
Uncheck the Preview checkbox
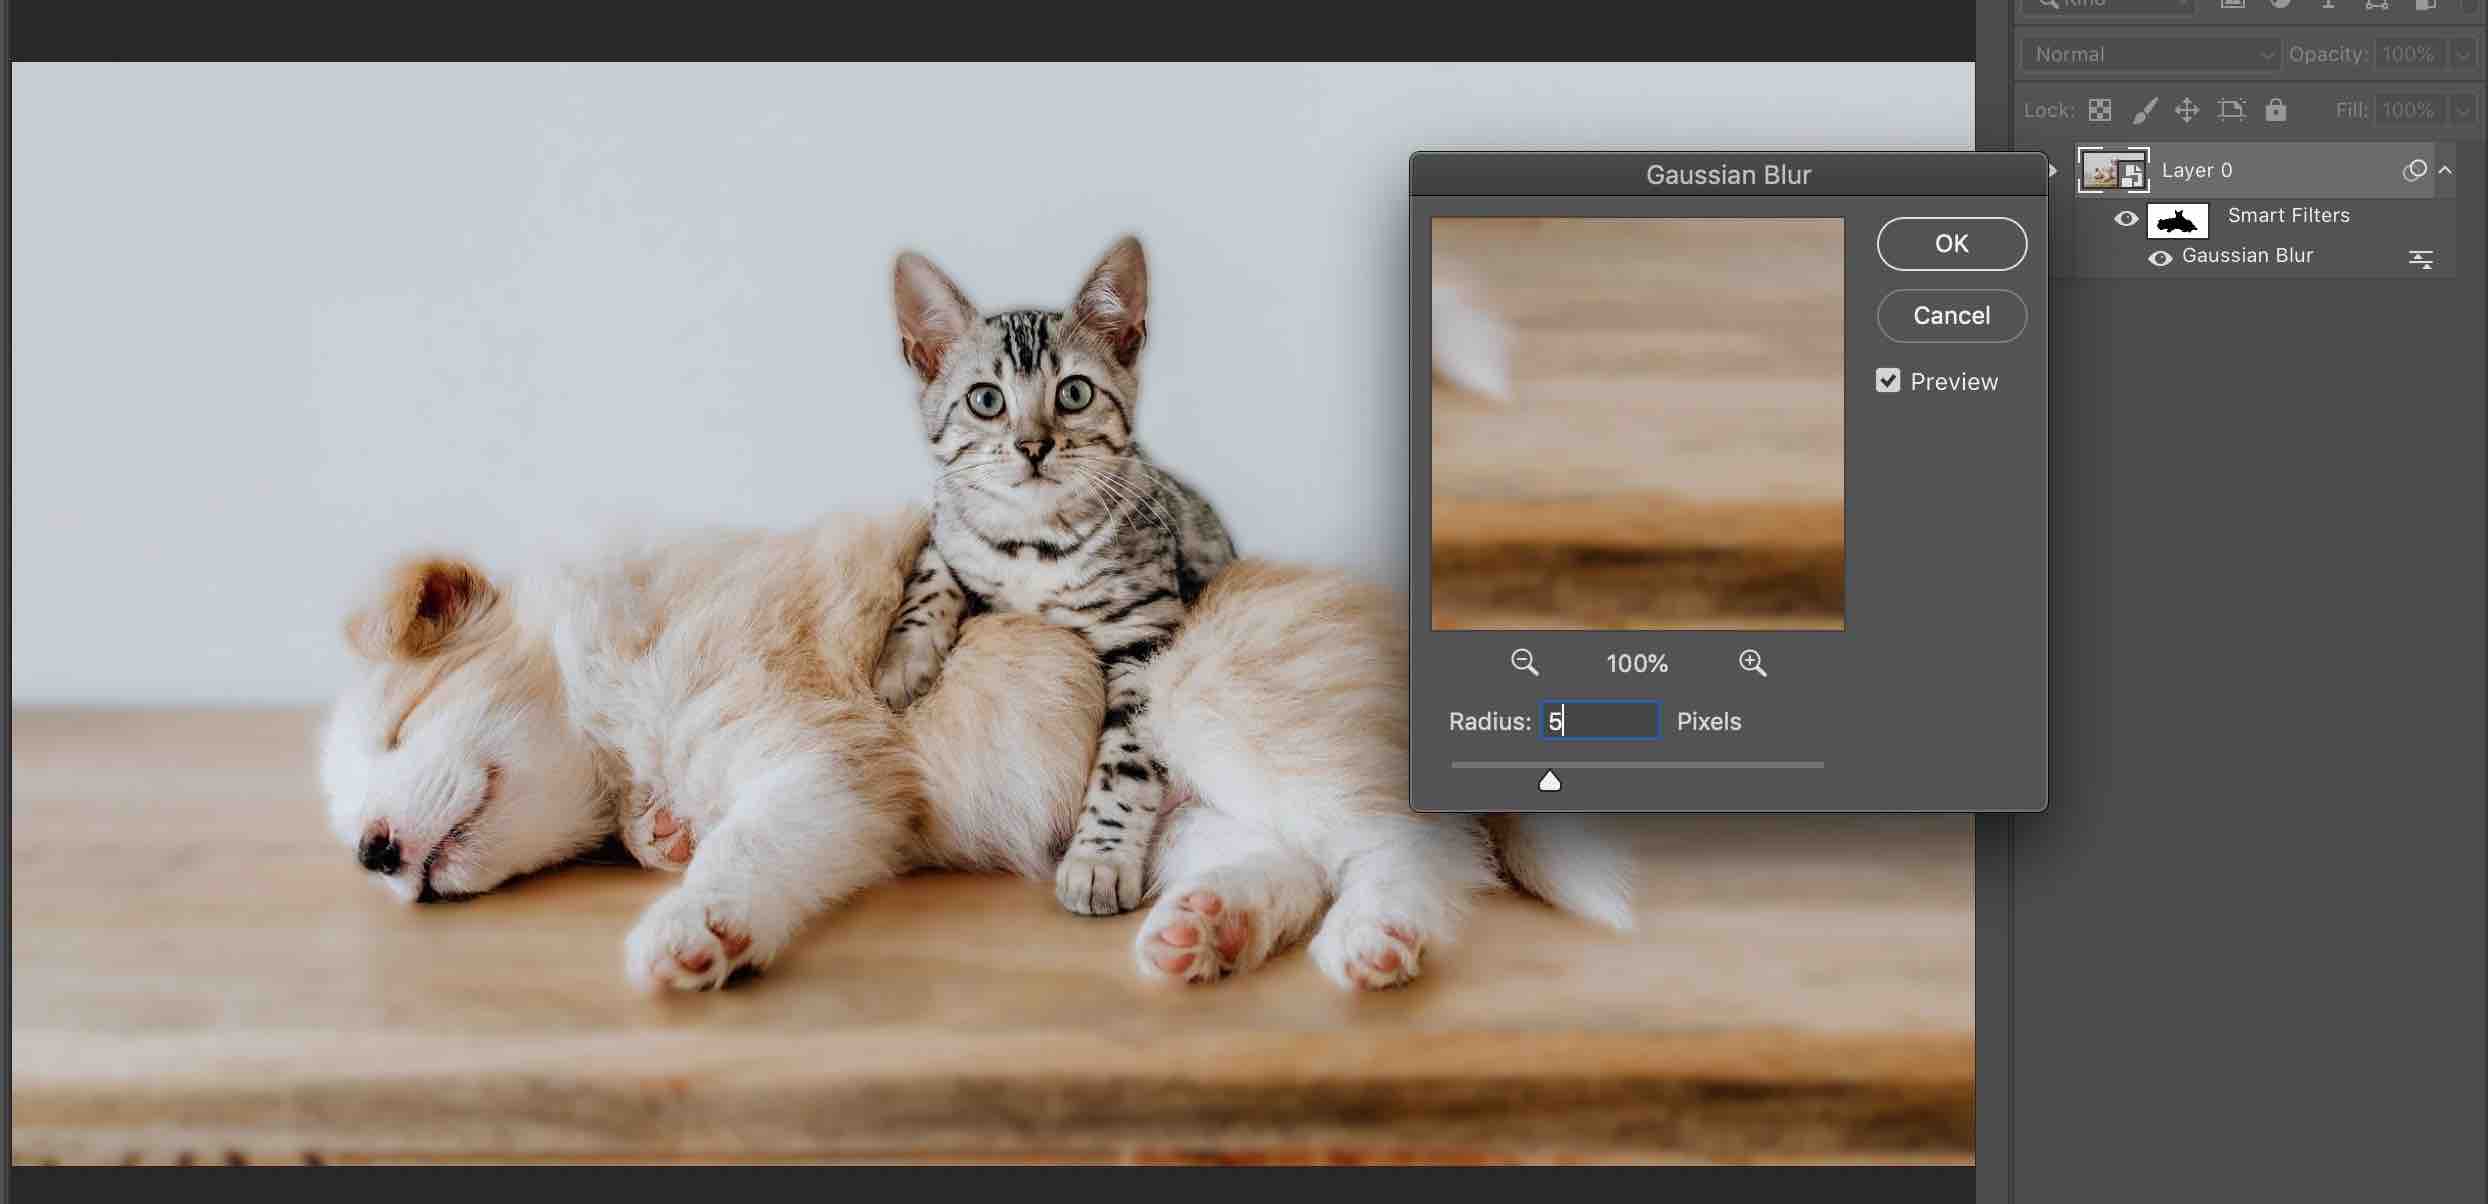point(1887,381)
